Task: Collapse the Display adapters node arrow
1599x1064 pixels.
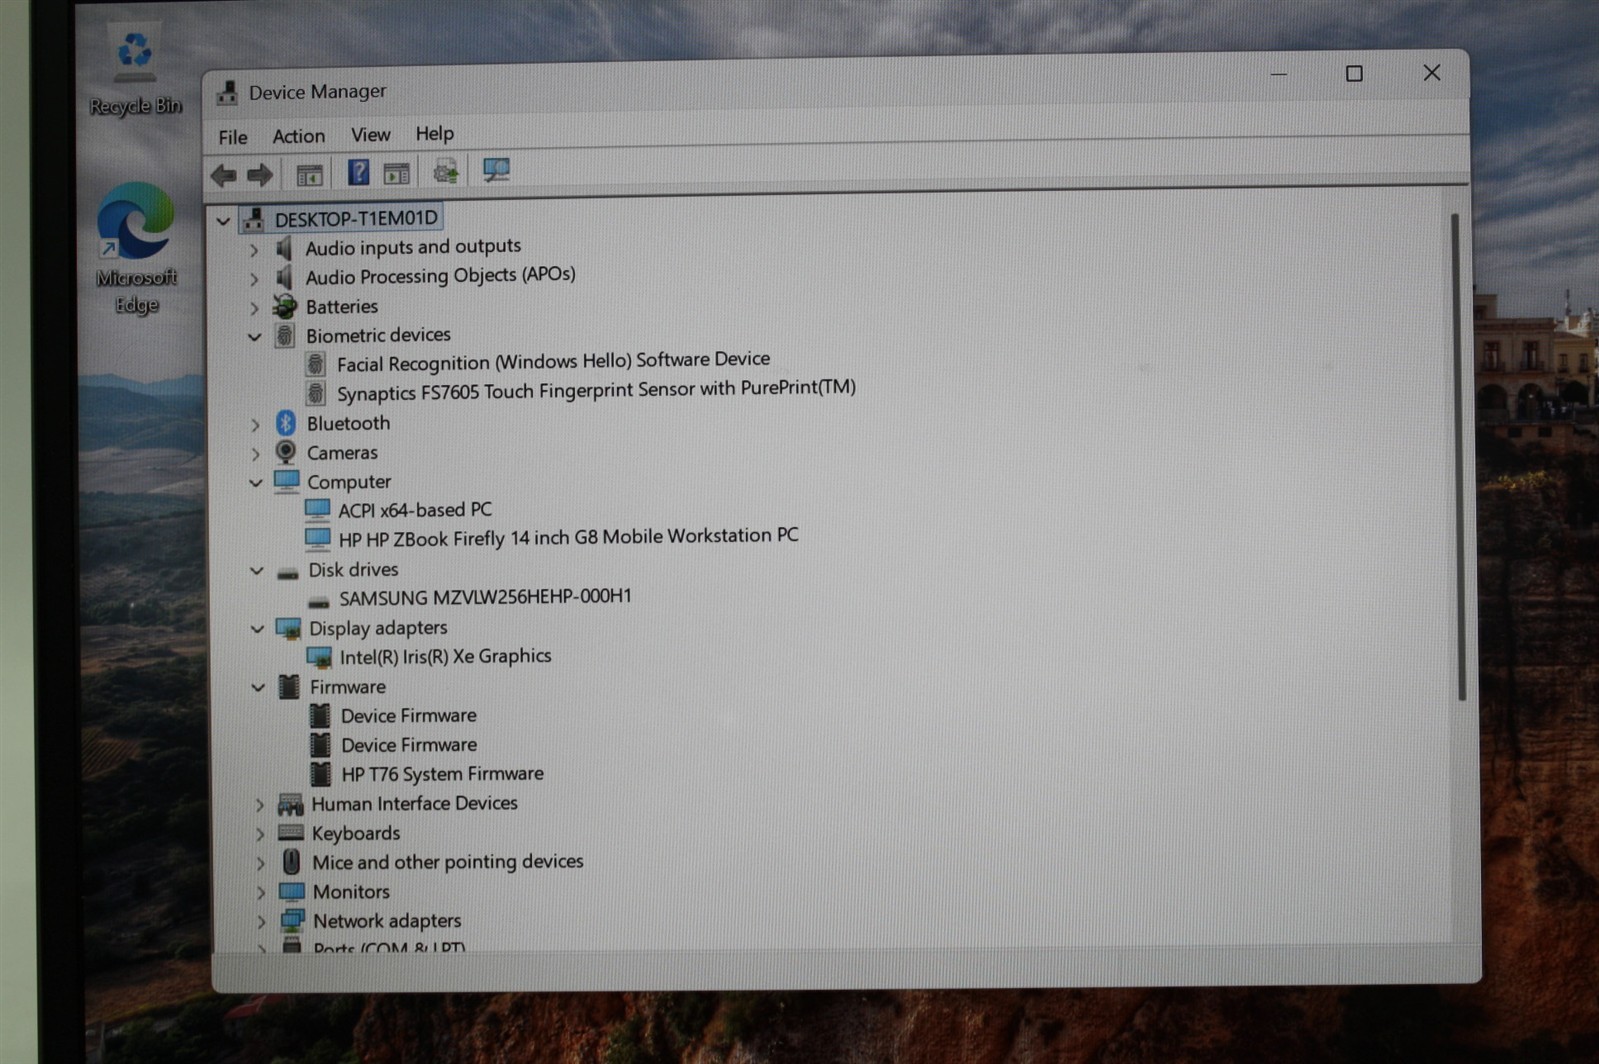Action: click(x=257, y=629)
